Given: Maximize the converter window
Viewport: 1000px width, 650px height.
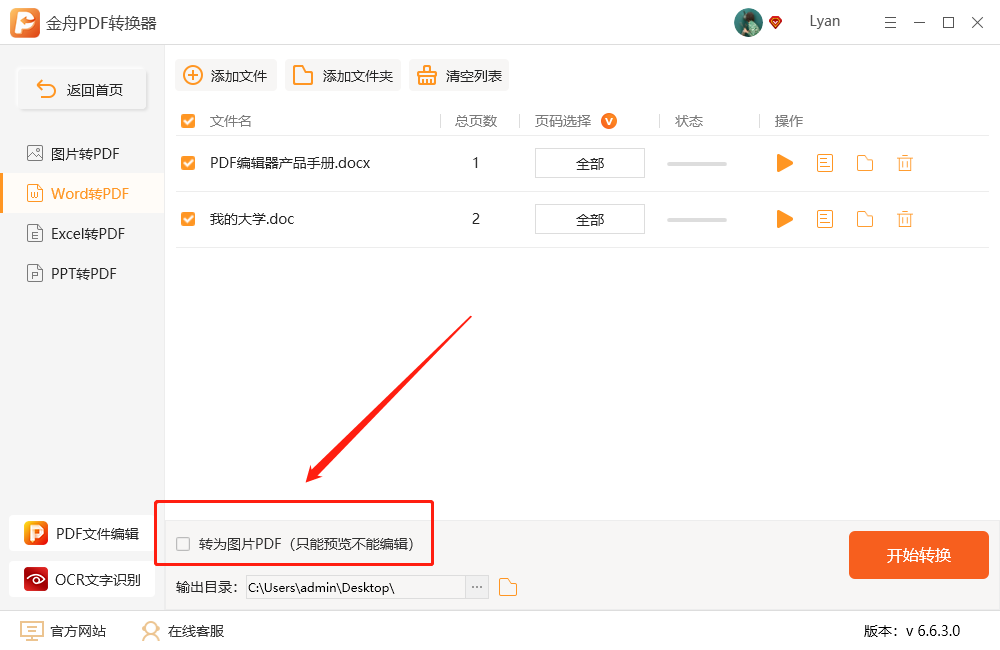Looking at the screenshot, I should point(948,23).
